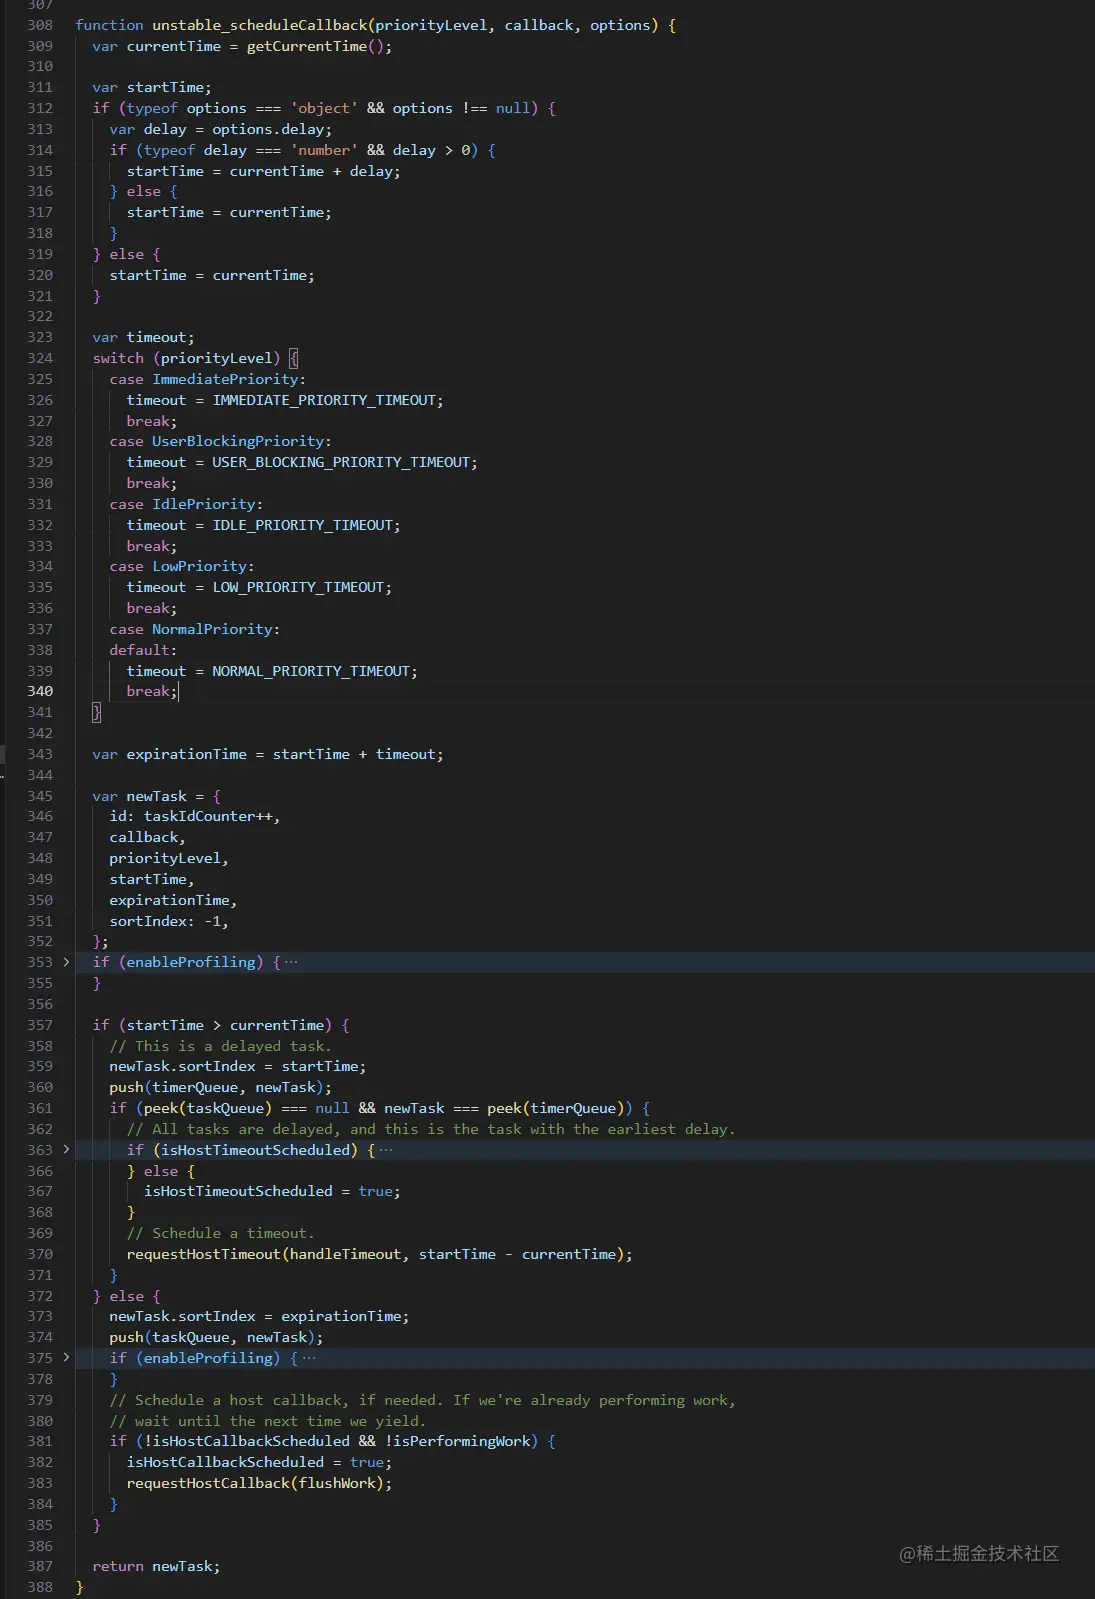The height and width of the screenshot is (1599, 1095).
Task: Click 'object' string on line 312
Action: pyautogui.click(x=324, y=108)
